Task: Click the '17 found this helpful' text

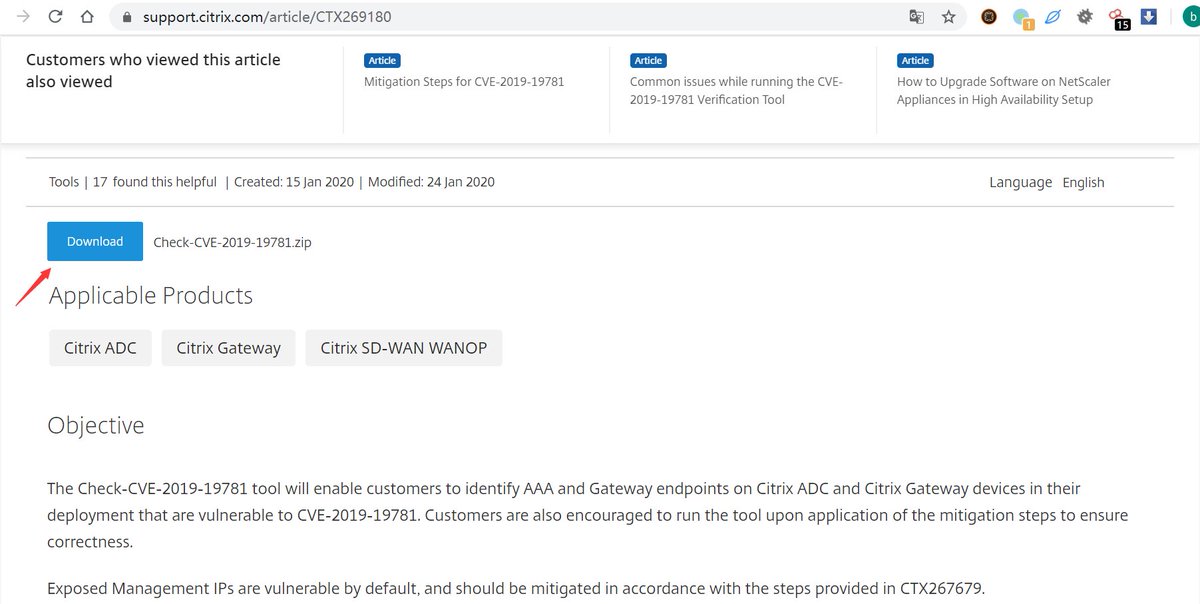Action: point(155,182)
